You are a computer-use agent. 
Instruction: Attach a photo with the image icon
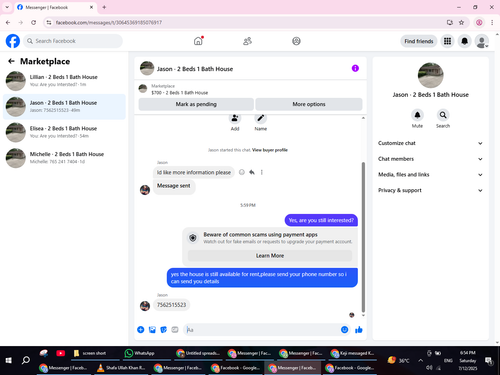point(152,330)
